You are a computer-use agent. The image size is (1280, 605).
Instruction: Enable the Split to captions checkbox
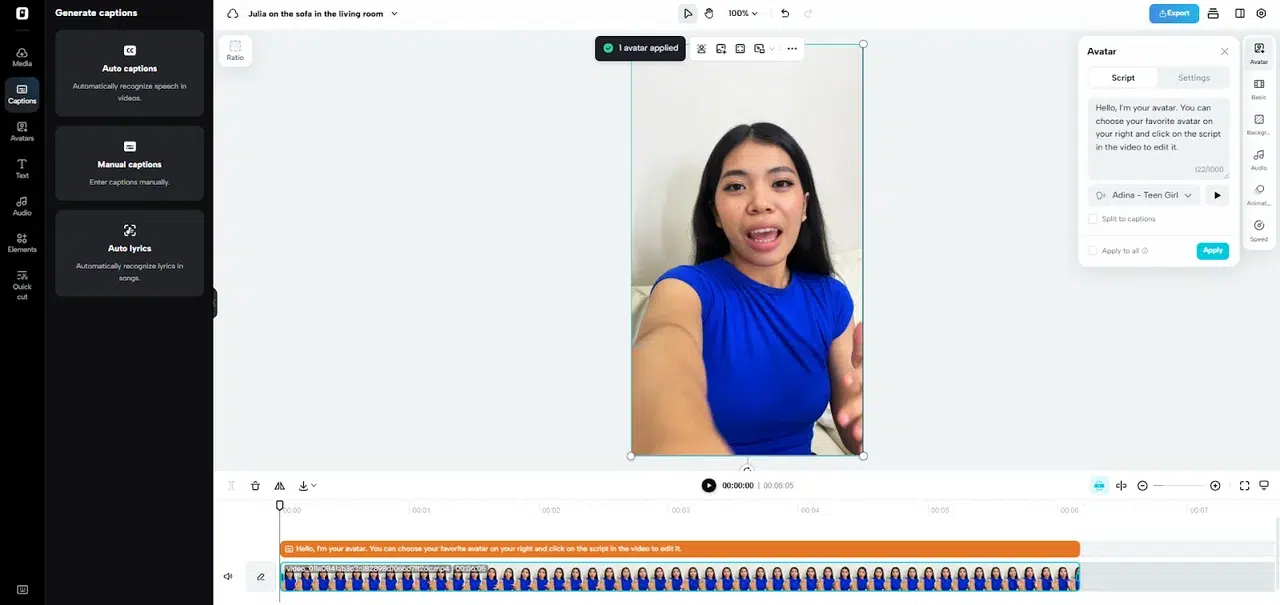click(x=1092, y=218)
